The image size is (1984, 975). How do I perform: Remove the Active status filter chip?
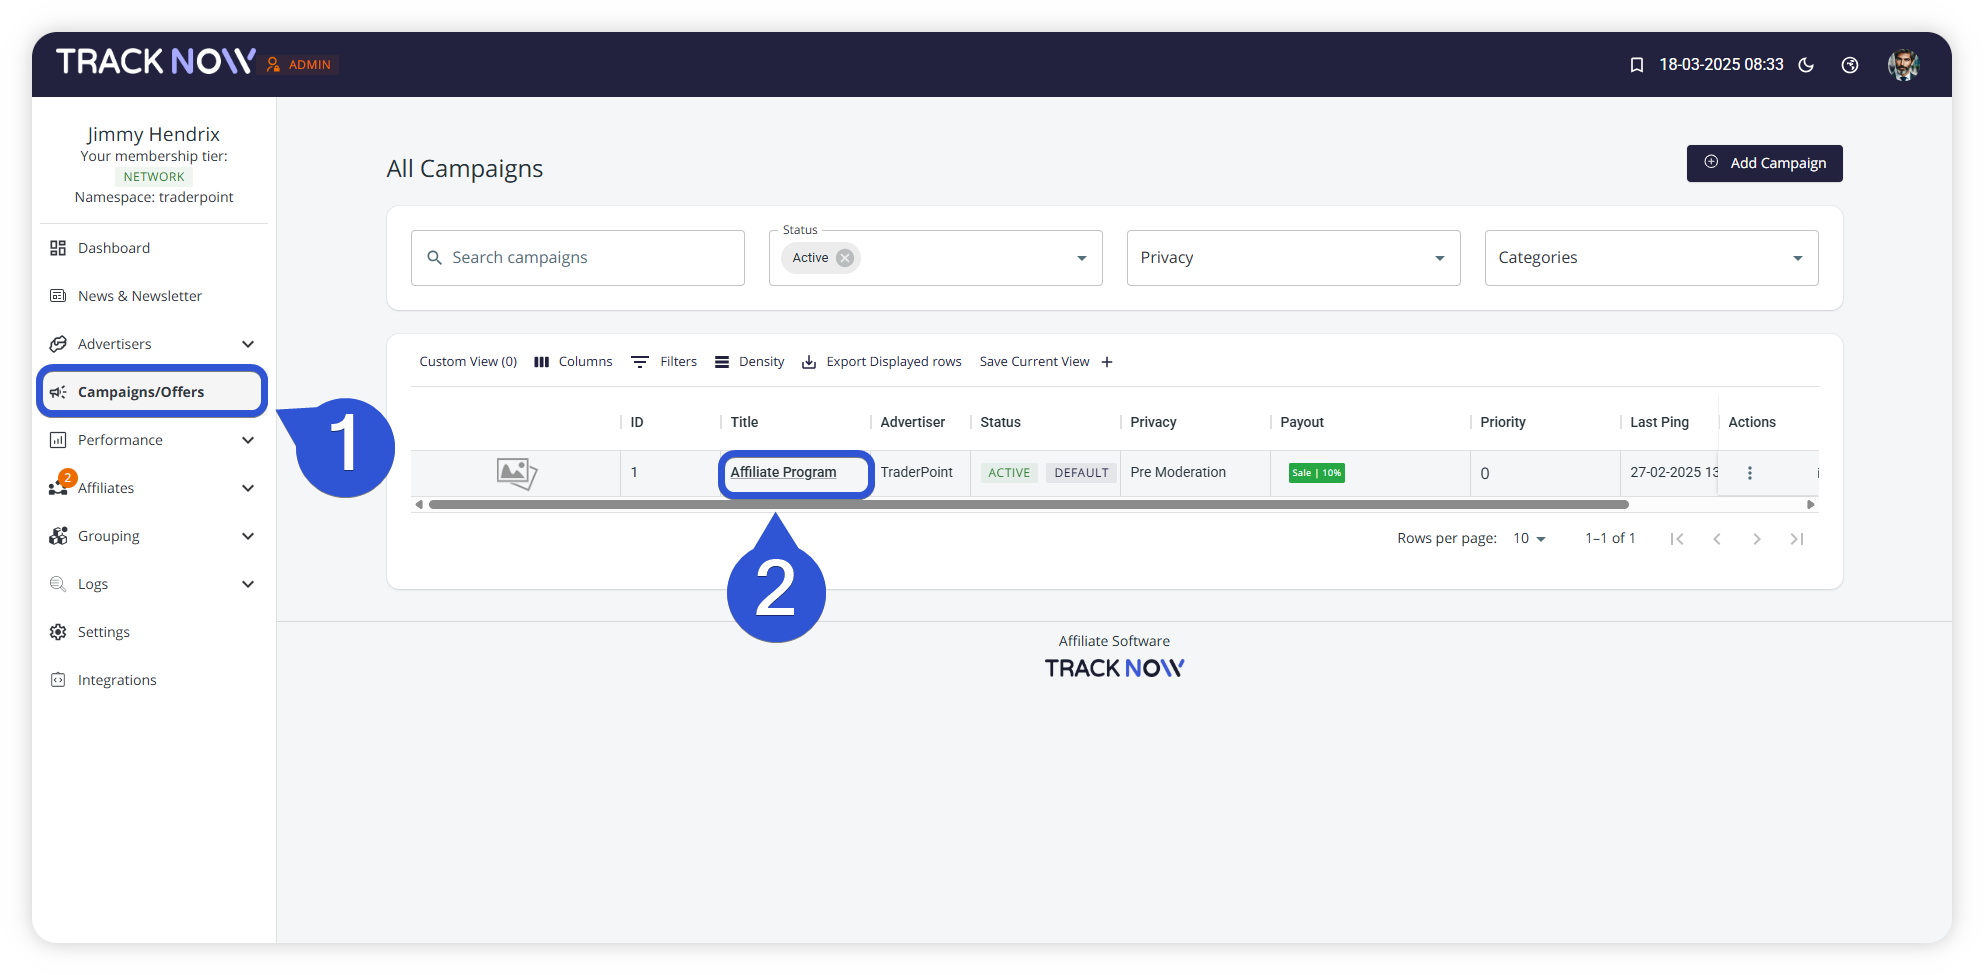(844, 257)
